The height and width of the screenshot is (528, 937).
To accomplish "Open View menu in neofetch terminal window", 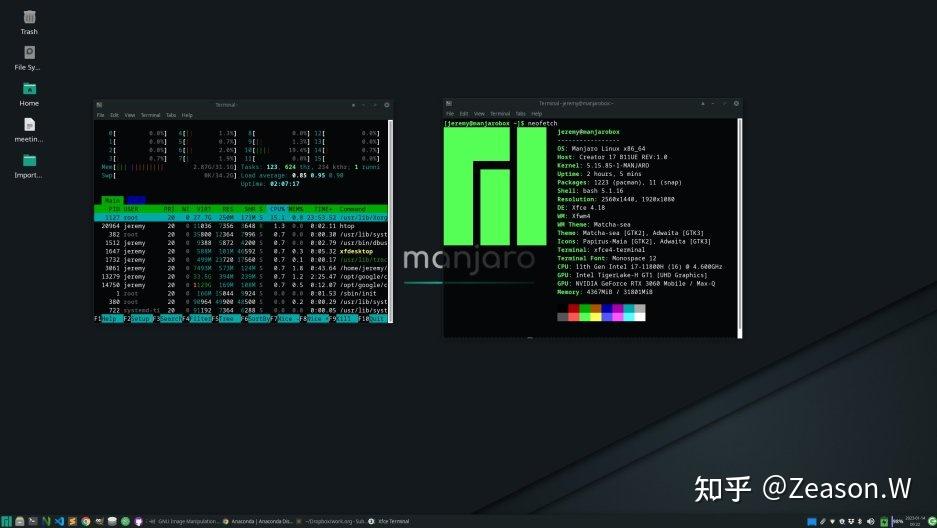I will pyautogui.click(x=479, y=113).
